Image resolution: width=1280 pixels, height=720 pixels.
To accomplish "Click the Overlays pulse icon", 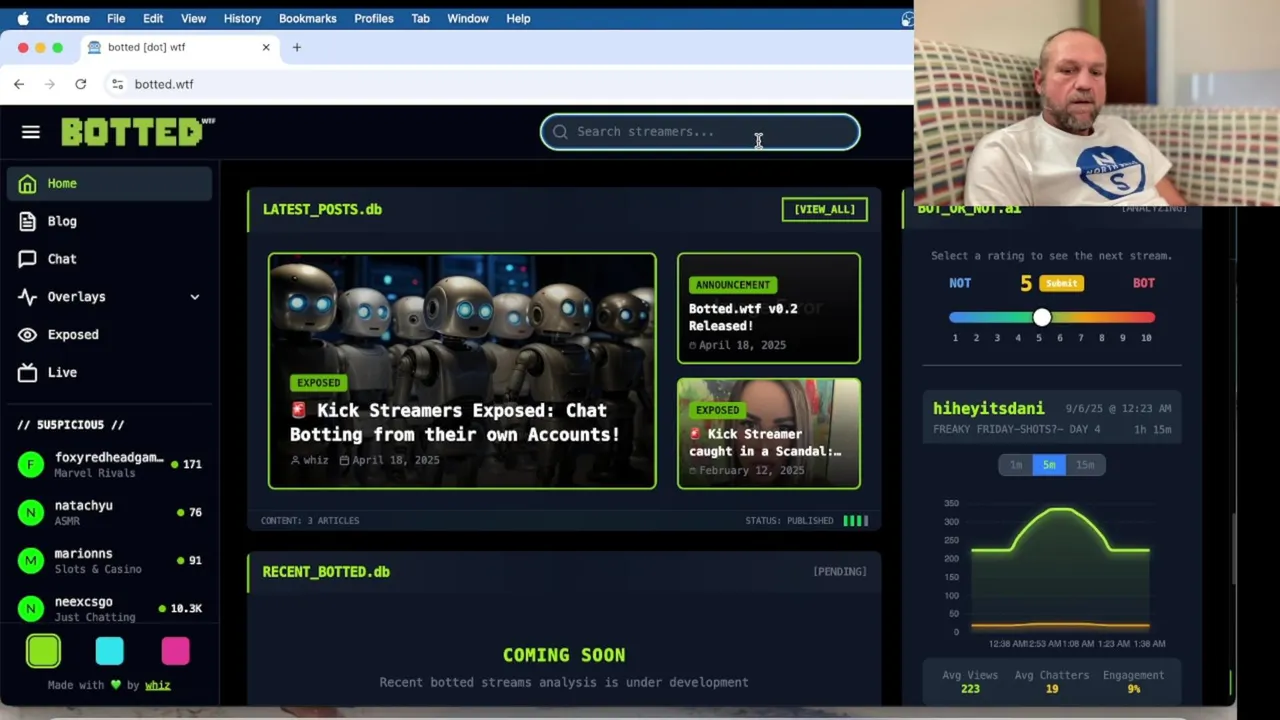I will 28,297.
